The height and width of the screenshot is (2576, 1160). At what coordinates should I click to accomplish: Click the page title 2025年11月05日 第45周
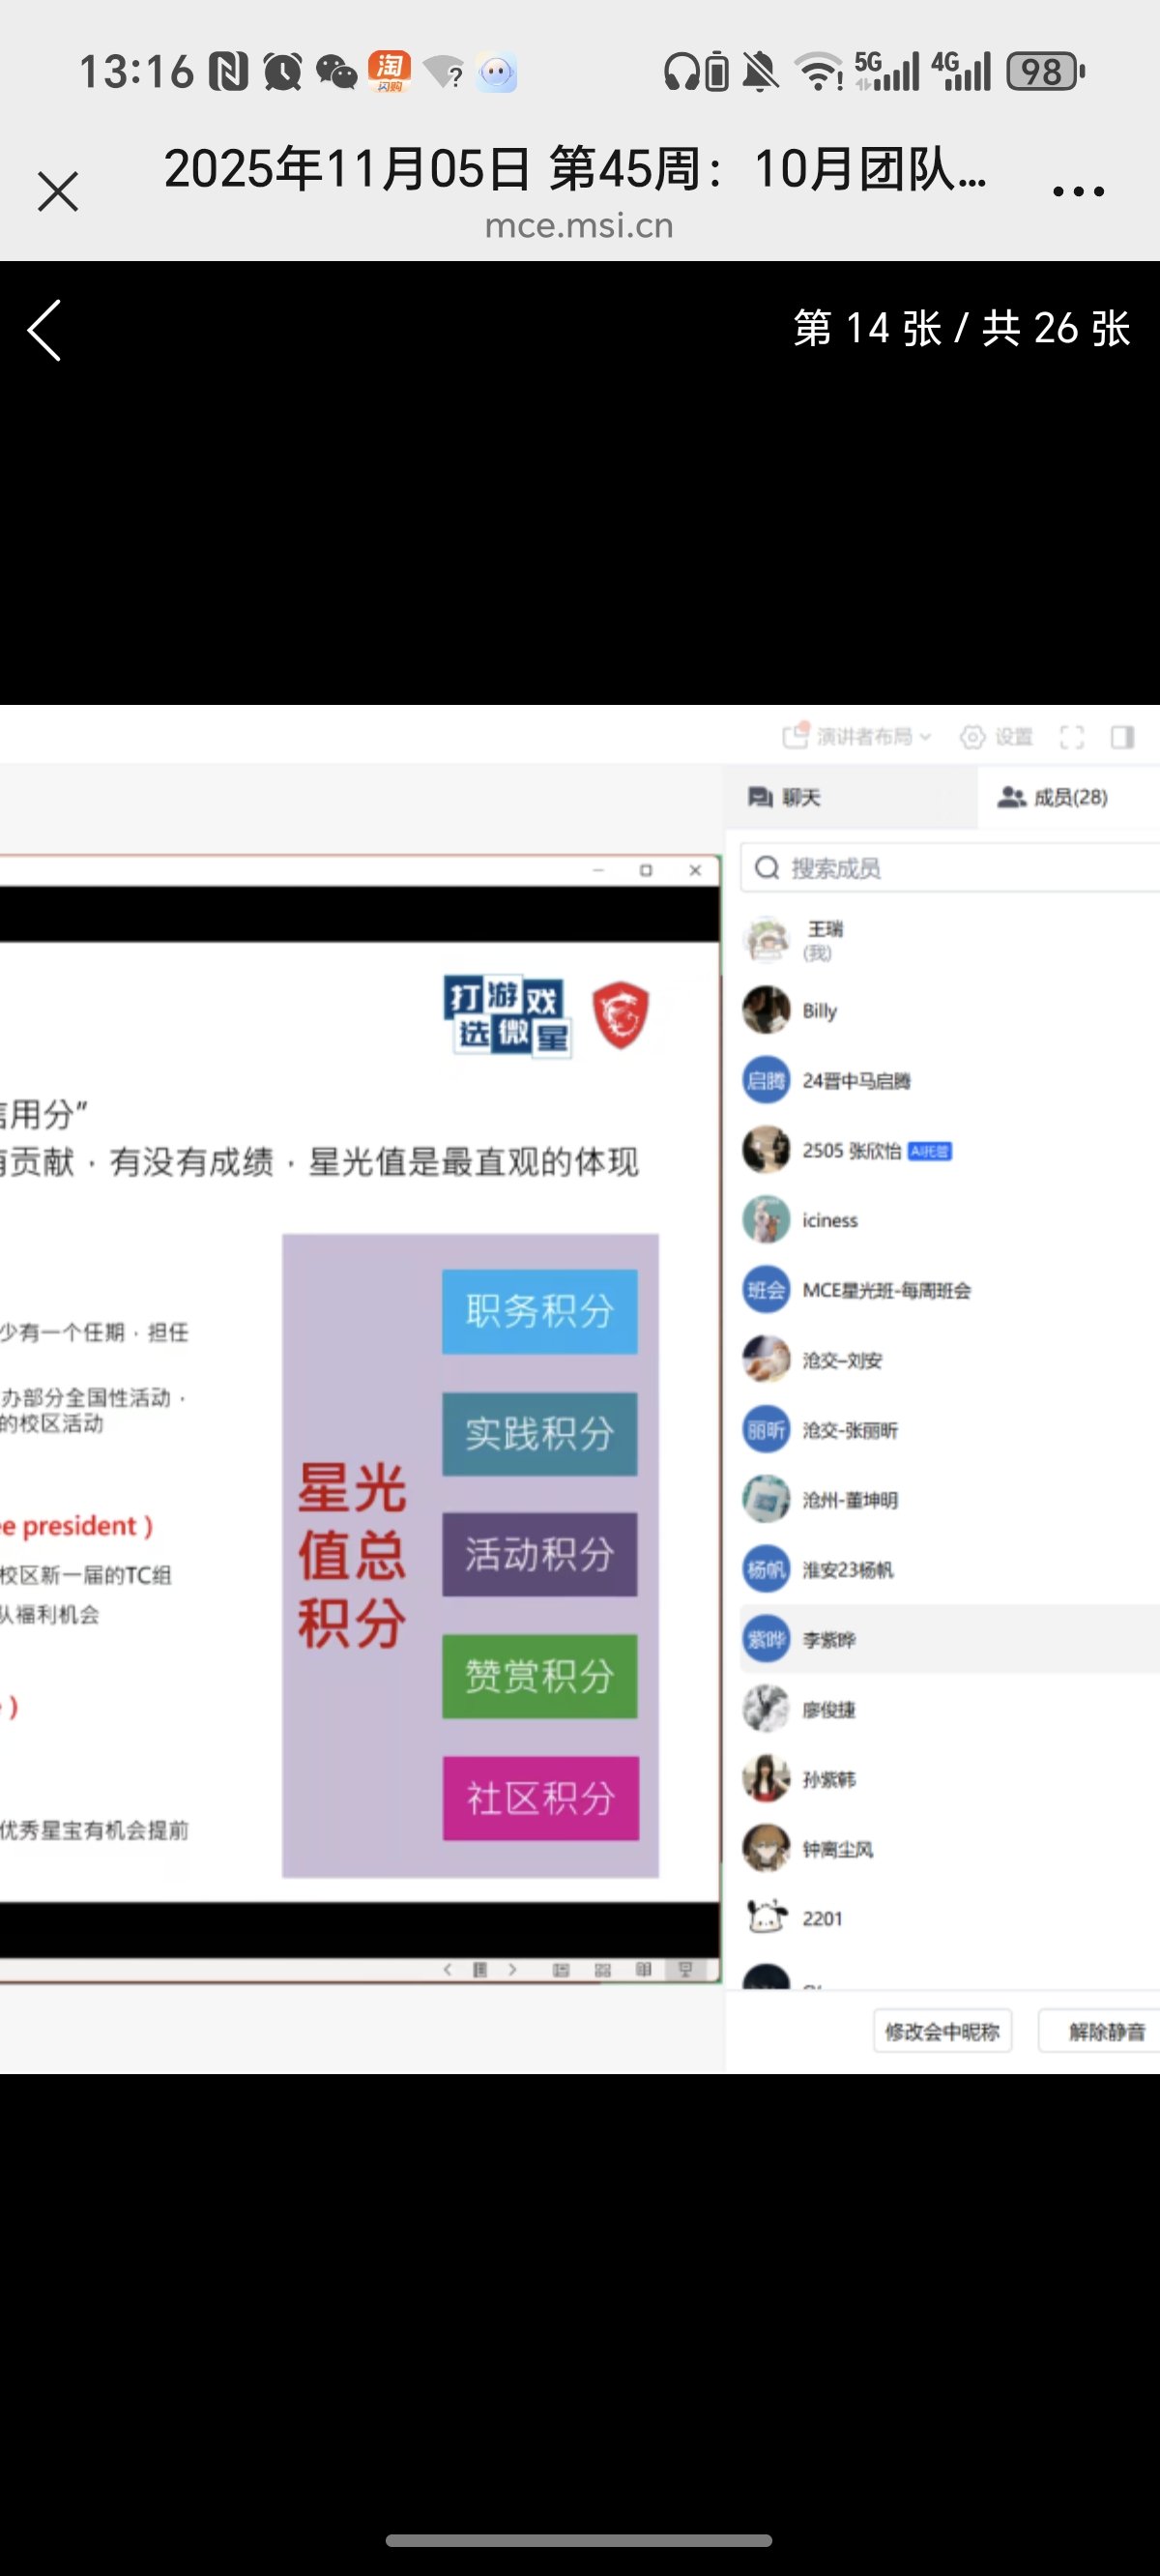[576, 168]
